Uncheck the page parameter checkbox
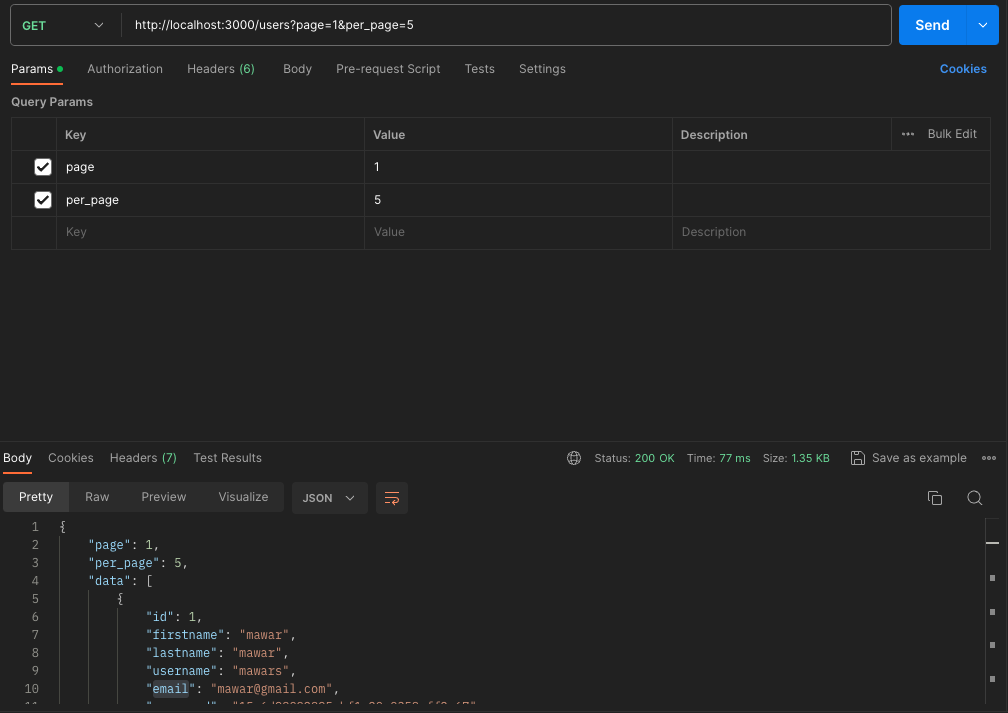The width and height of the screenshot is (1008, 713). (x=43, y=167)
